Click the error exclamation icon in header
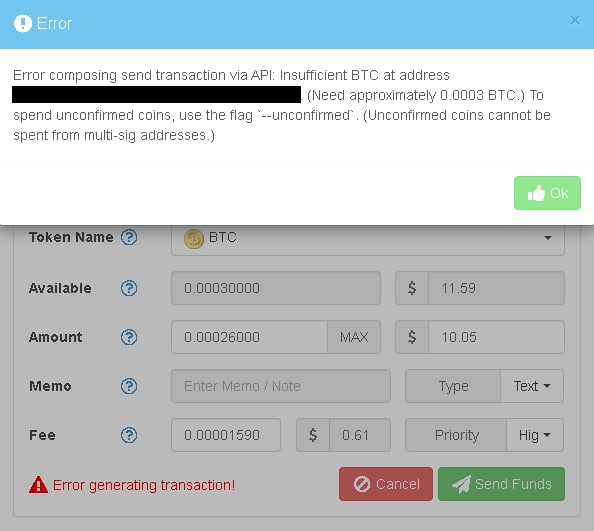Image resolution: width=594 pixels, height=531 pixels. 23,23
